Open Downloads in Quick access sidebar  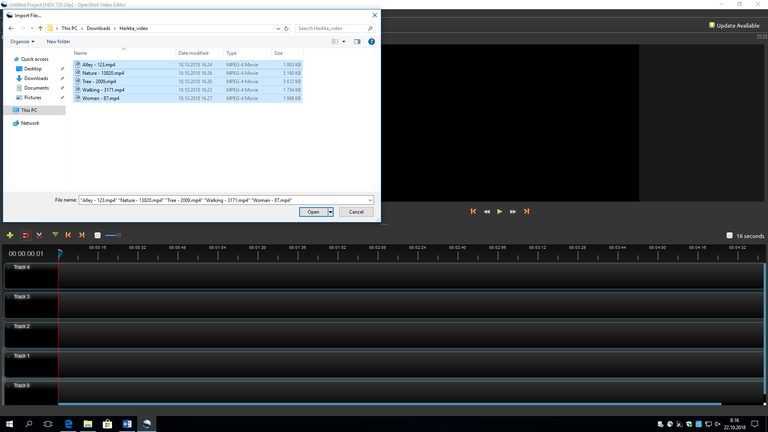click(x=36, y=78)
